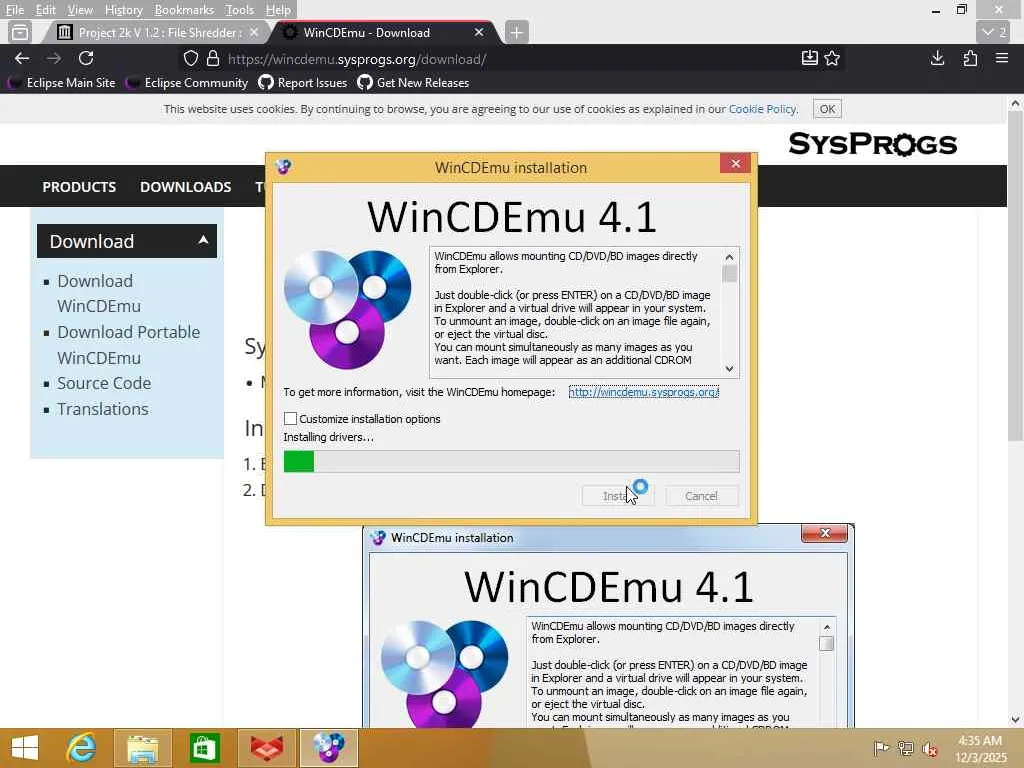This screenshot has height=768, width=1024.
Task: Open the Help menu
Action: [x=278, y=10]
